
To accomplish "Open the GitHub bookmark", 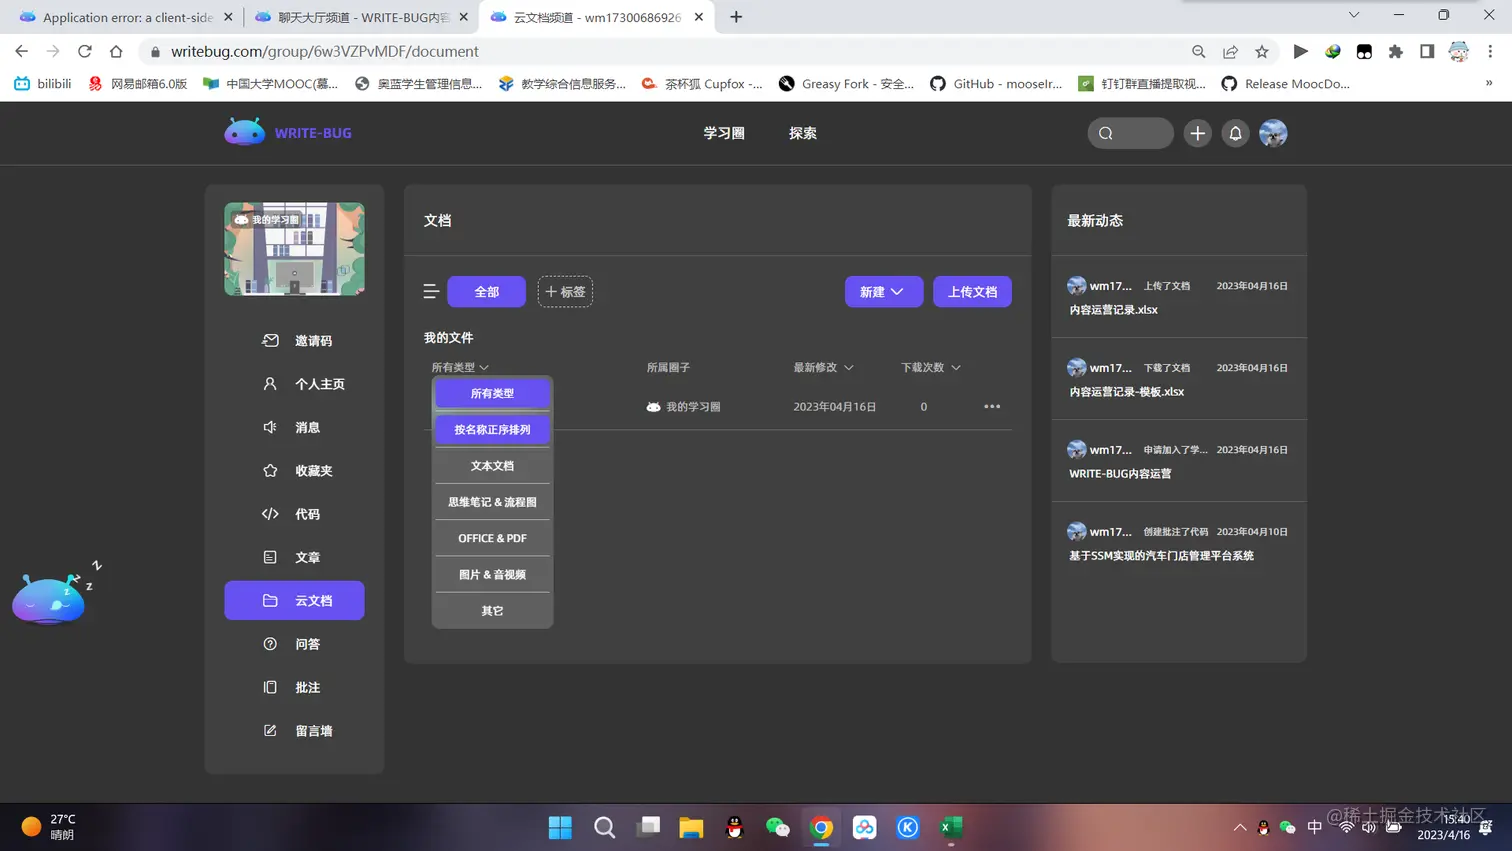I will 996,84.
